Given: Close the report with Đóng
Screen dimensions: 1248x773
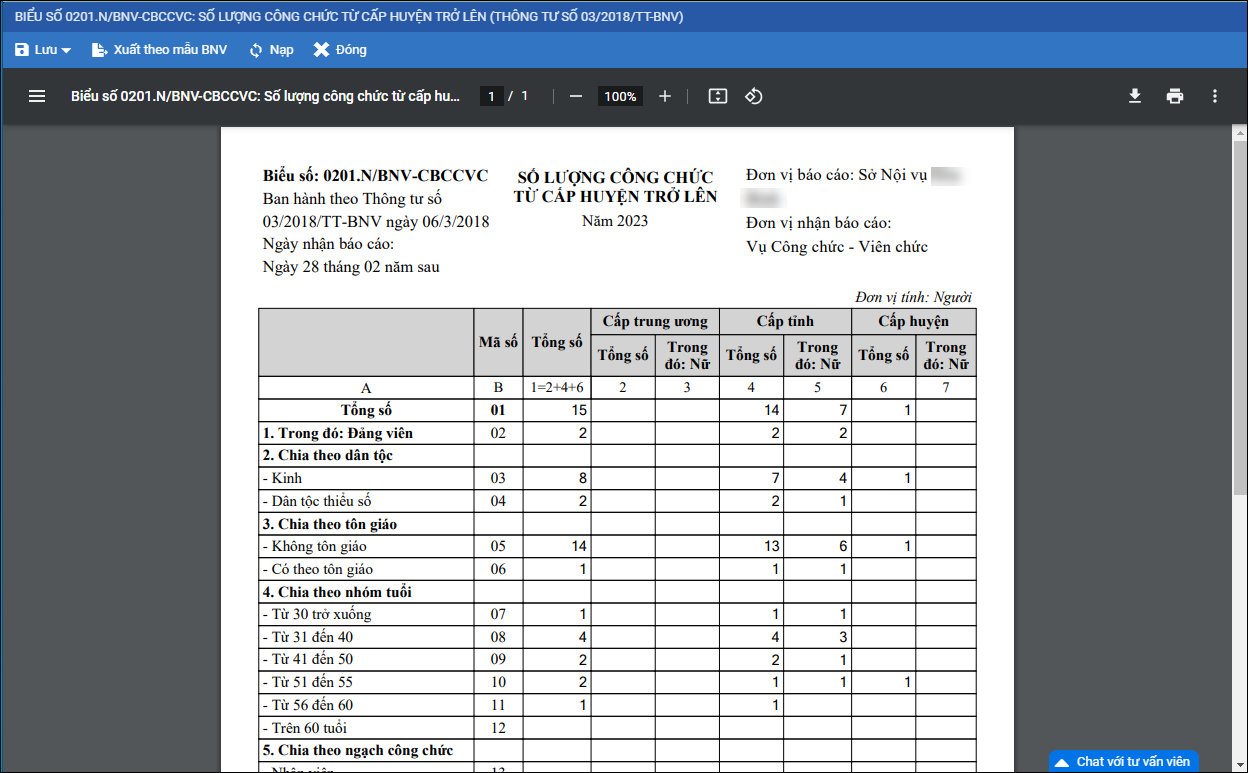Looking at the screenshot, I should (340, 50).
